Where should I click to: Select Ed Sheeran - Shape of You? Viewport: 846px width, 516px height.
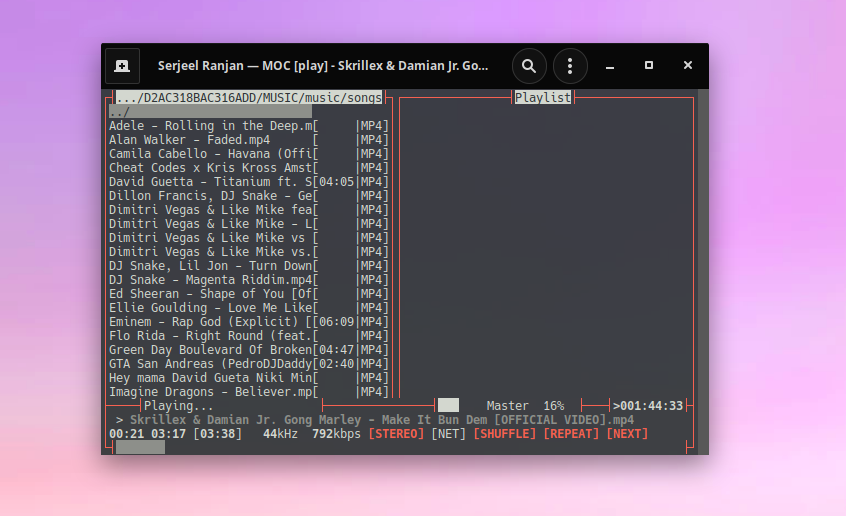(x=248, y=294)
